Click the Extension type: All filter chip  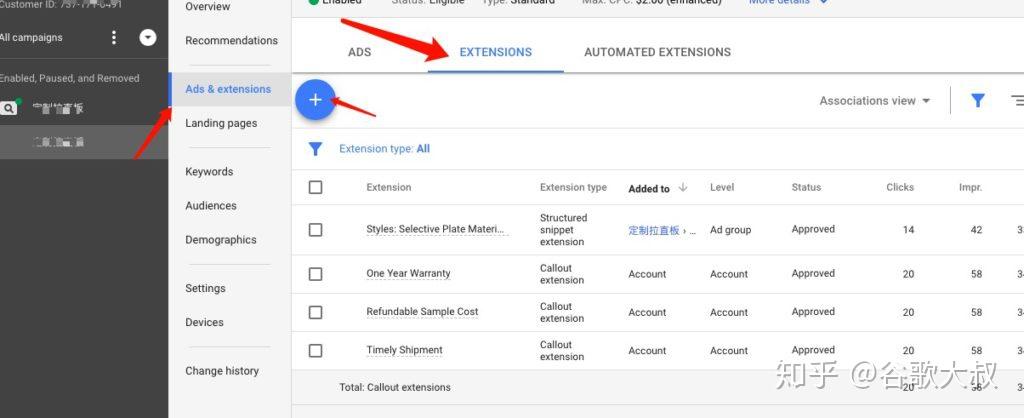(385, 149)
